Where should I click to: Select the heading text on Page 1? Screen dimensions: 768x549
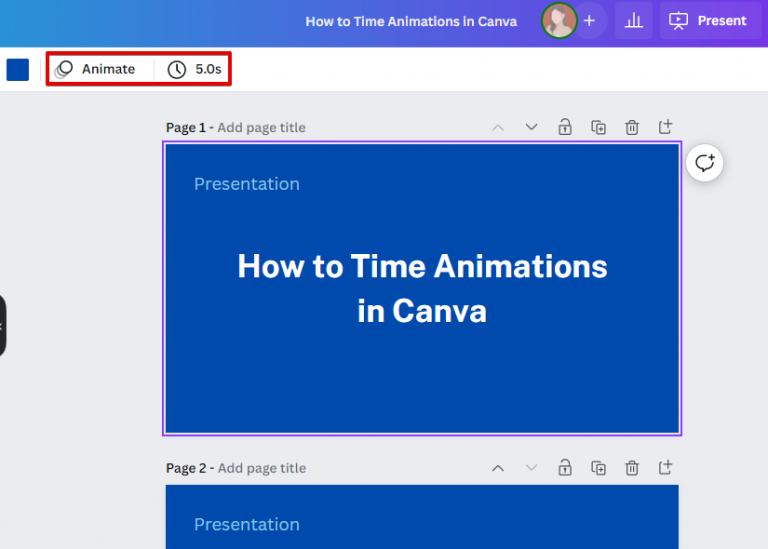tap(422, 288)
